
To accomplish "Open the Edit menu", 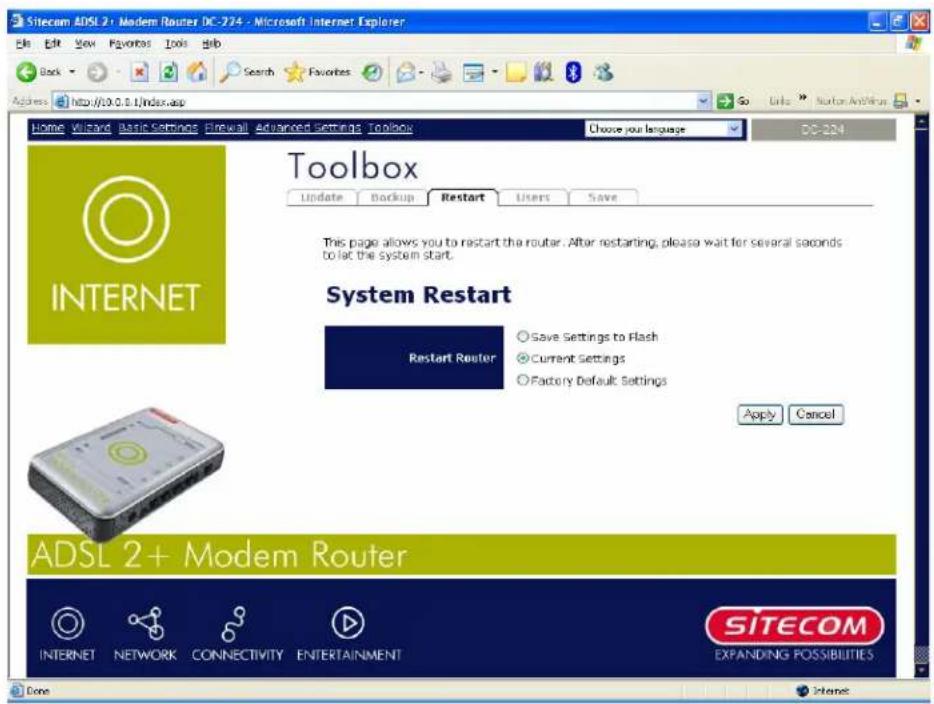I will 53,43.
